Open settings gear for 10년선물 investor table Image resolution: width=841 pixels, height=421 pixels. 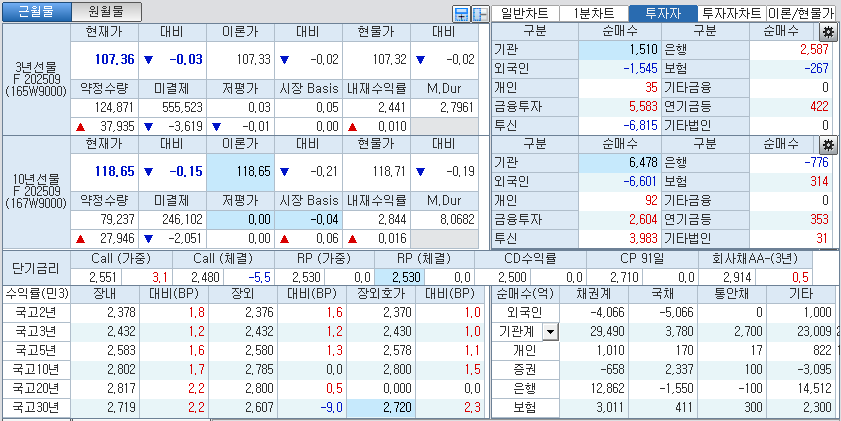click(x=828, y=144)
